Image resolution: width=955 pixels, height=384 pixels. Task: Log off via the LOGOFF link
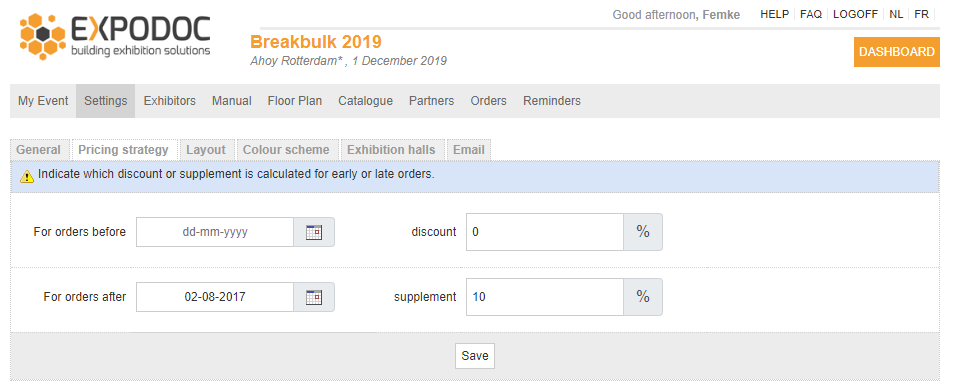(x=855, y=14)
